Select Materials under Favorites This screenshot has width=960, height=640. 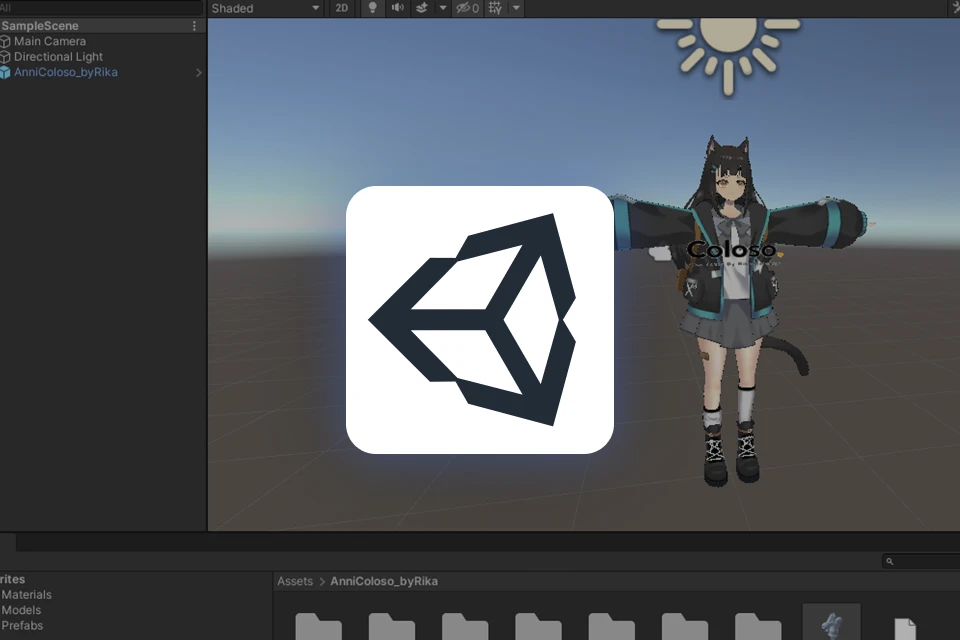point(26,595)
